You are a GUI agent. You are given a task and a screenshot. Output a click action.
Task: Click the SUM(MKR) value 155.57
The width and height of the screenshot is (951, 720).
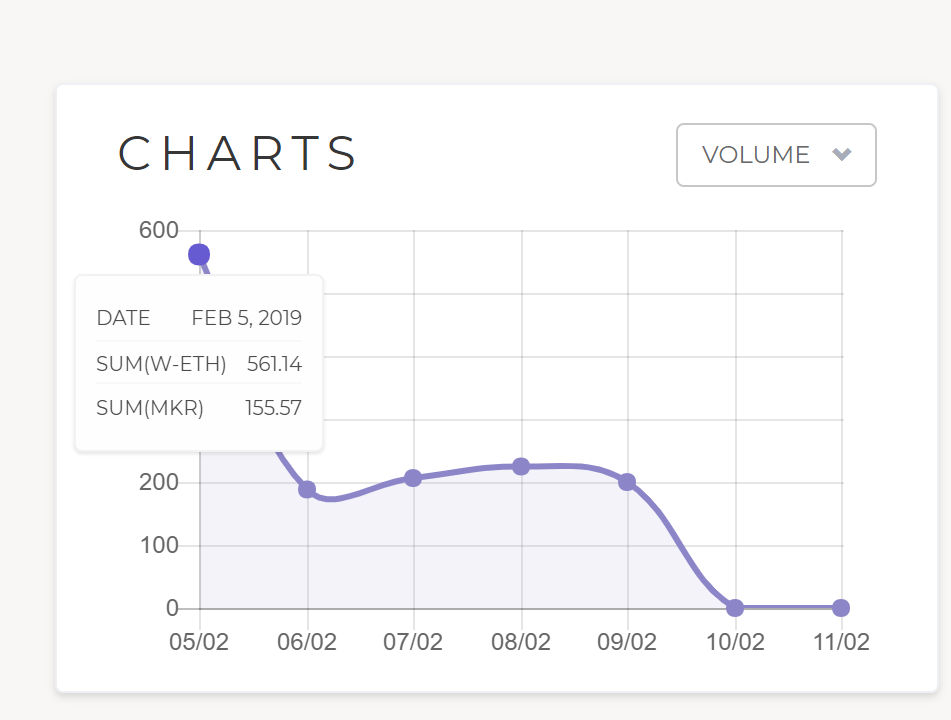click(273, 408)
